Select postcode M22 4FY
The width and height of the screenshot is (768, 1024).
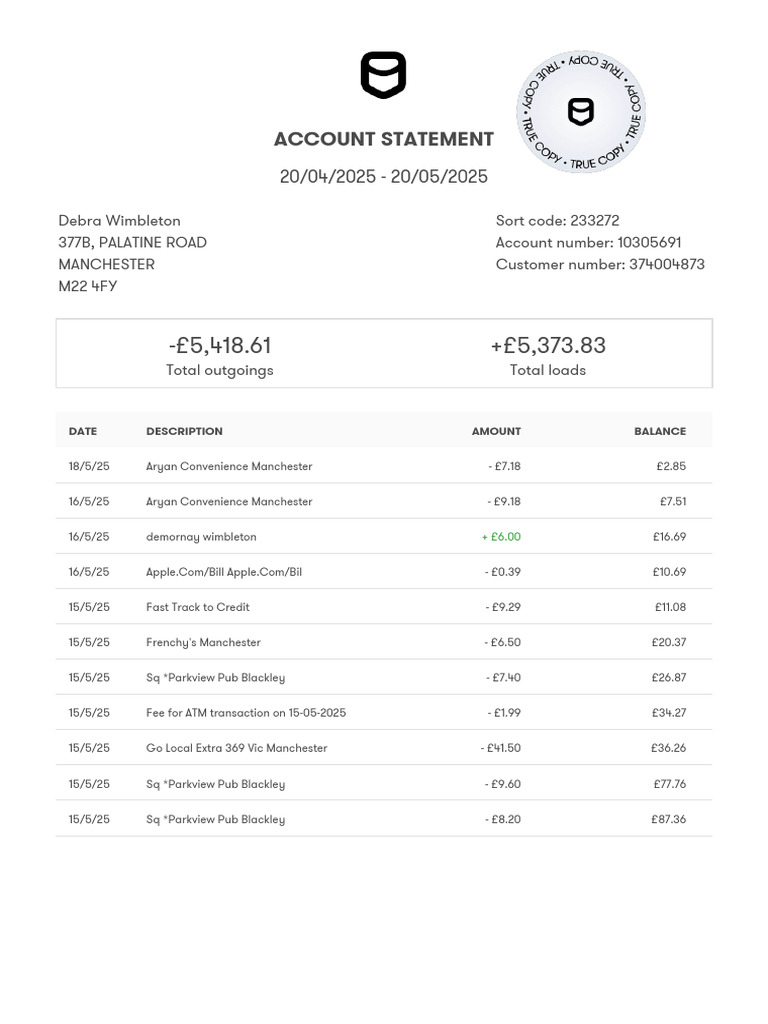tap(88, 286)
